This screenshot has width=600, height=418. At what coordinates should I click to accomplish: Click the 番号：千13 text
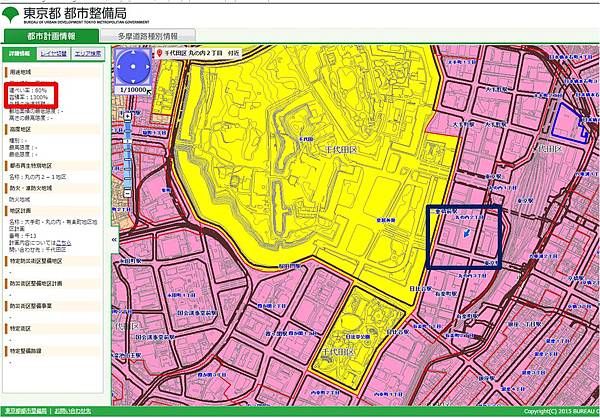(x=23, y=236)
